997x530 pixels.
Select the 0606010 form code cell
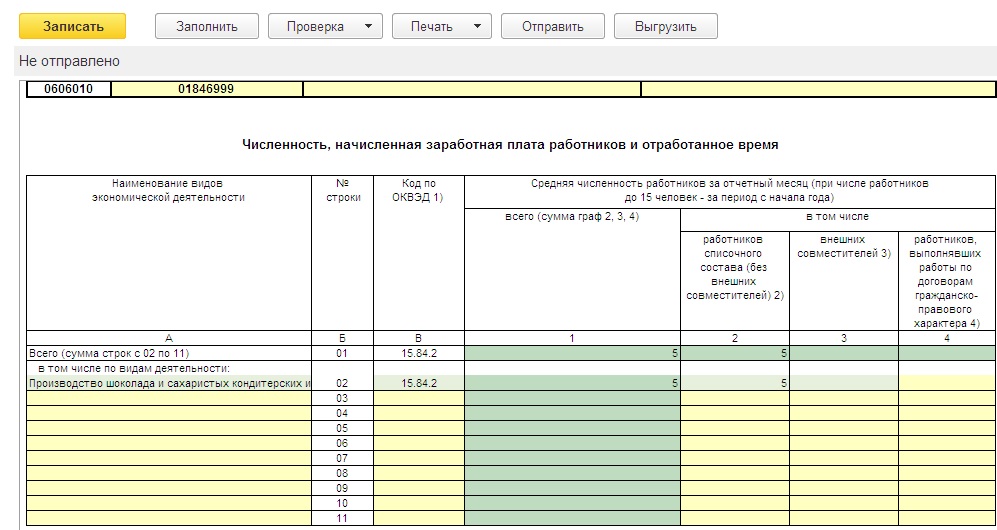click(69, 89)
